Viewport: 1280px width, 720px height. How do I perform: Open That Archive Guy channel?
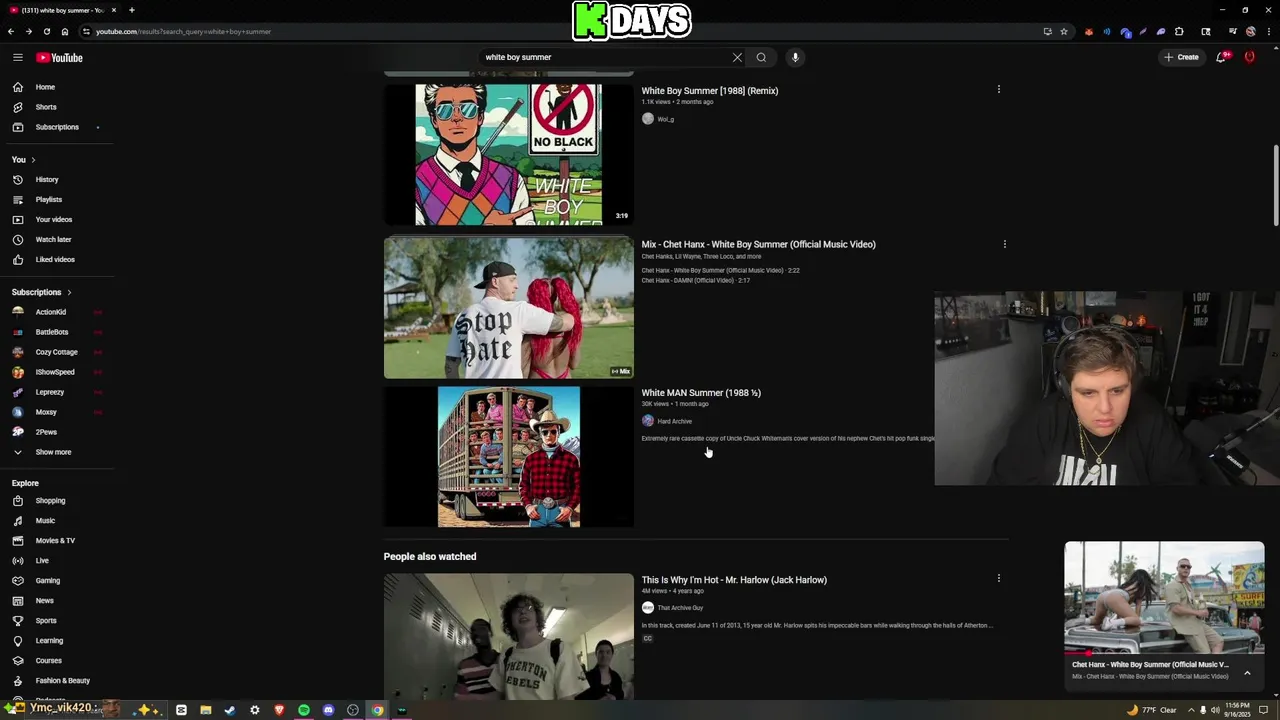pos(680,608)
